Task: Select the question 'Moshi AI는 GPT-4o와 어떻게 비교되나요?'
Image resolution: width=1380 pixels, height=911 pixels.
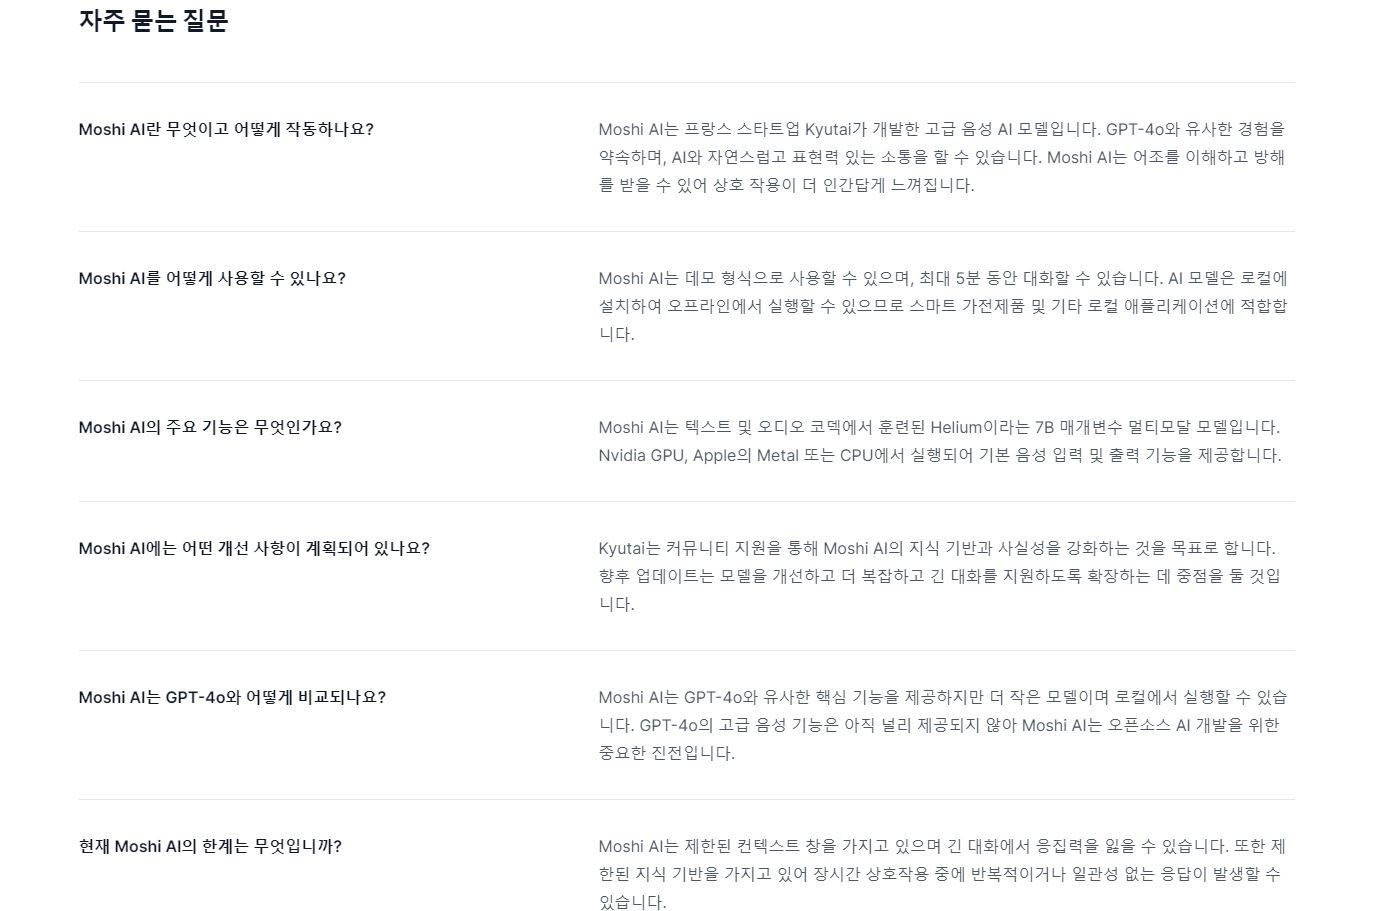Action: [232, 697]
